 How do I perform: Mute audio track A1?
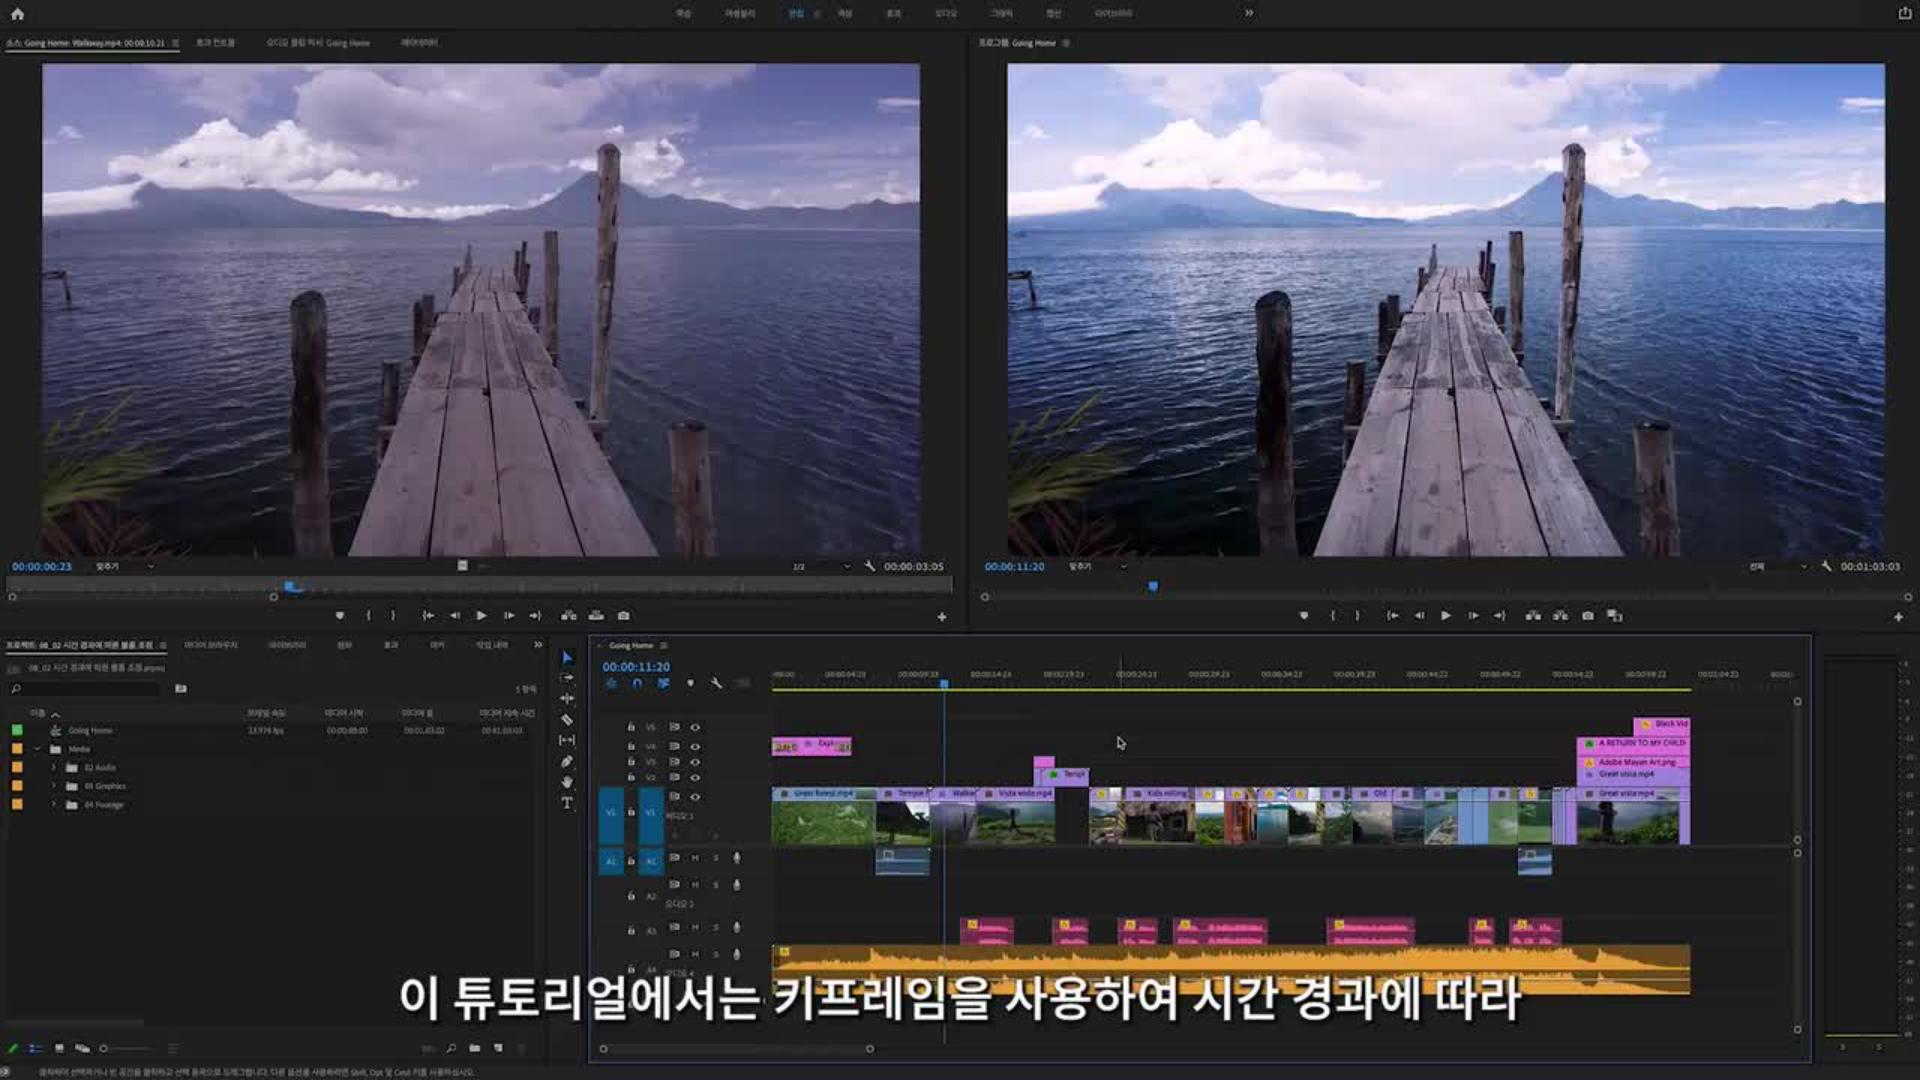point(695,858)
